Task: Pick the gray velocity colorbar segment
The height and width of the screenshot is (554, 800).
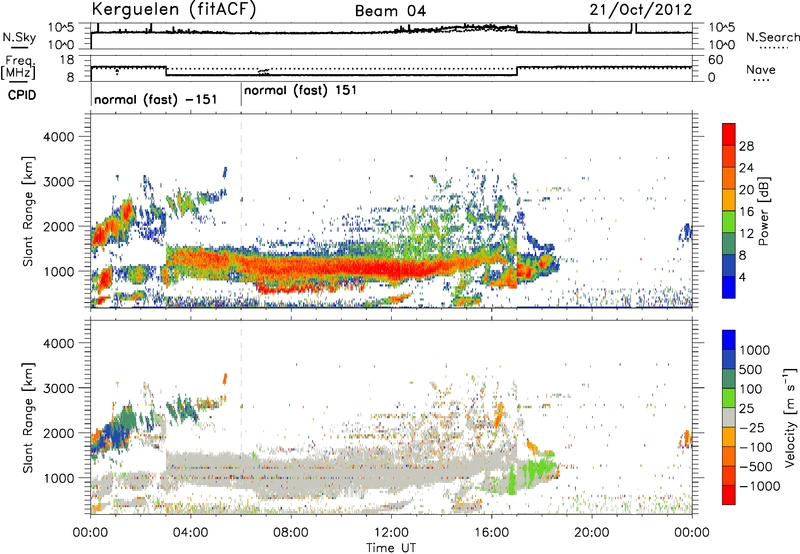Action: tap(729, 417)
